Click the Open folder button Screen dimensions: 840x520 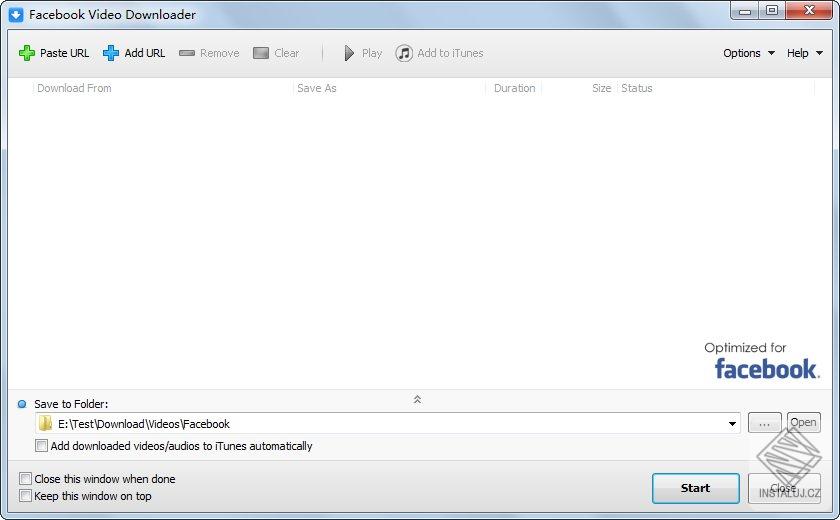[804, 423]
